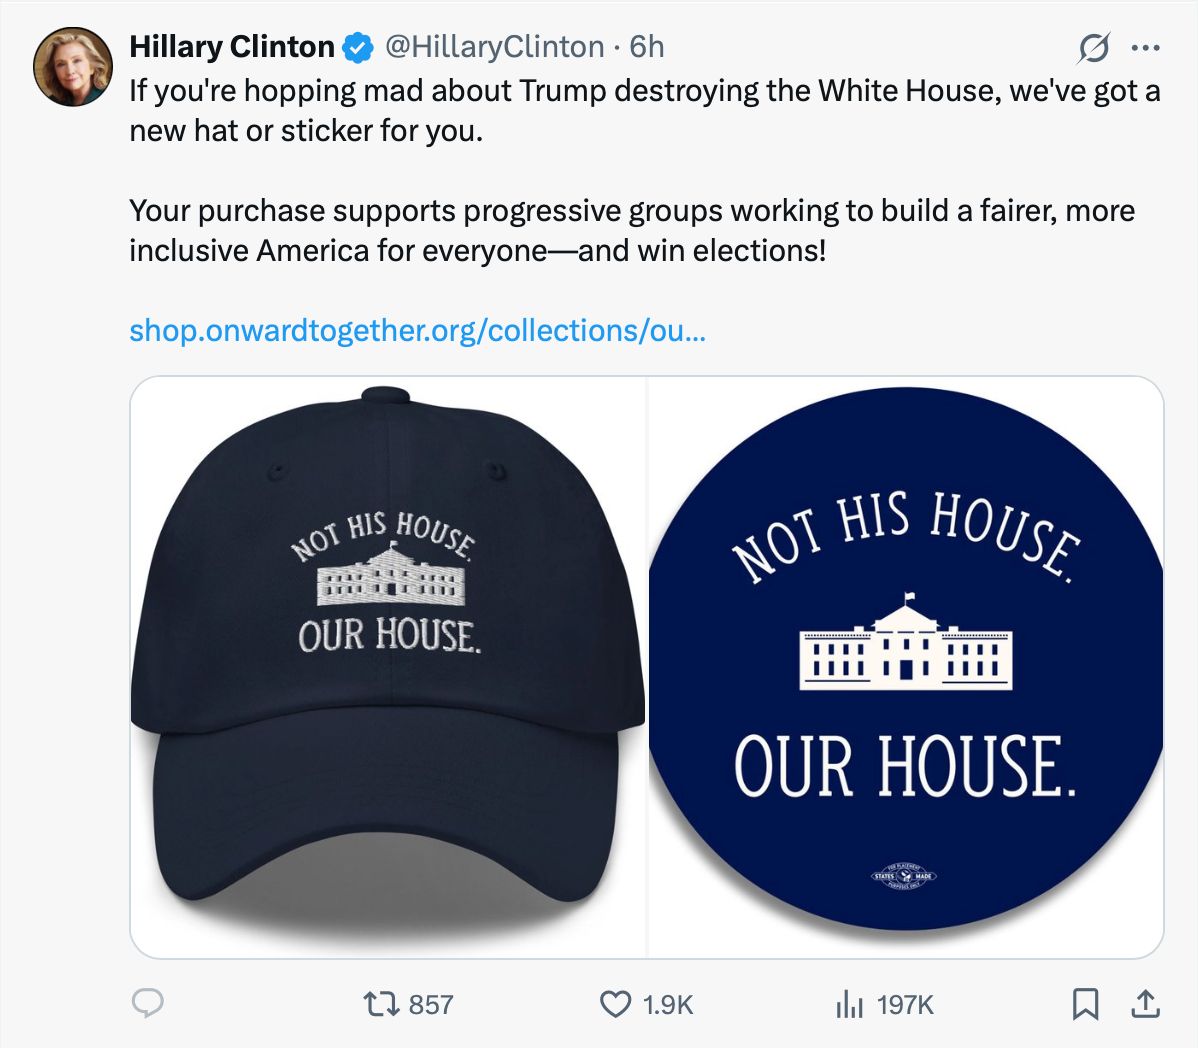The height and width of the screenshot is (1048, 1198).
Task: Click the Hillary Clinton display name
Action: (232, 47)
